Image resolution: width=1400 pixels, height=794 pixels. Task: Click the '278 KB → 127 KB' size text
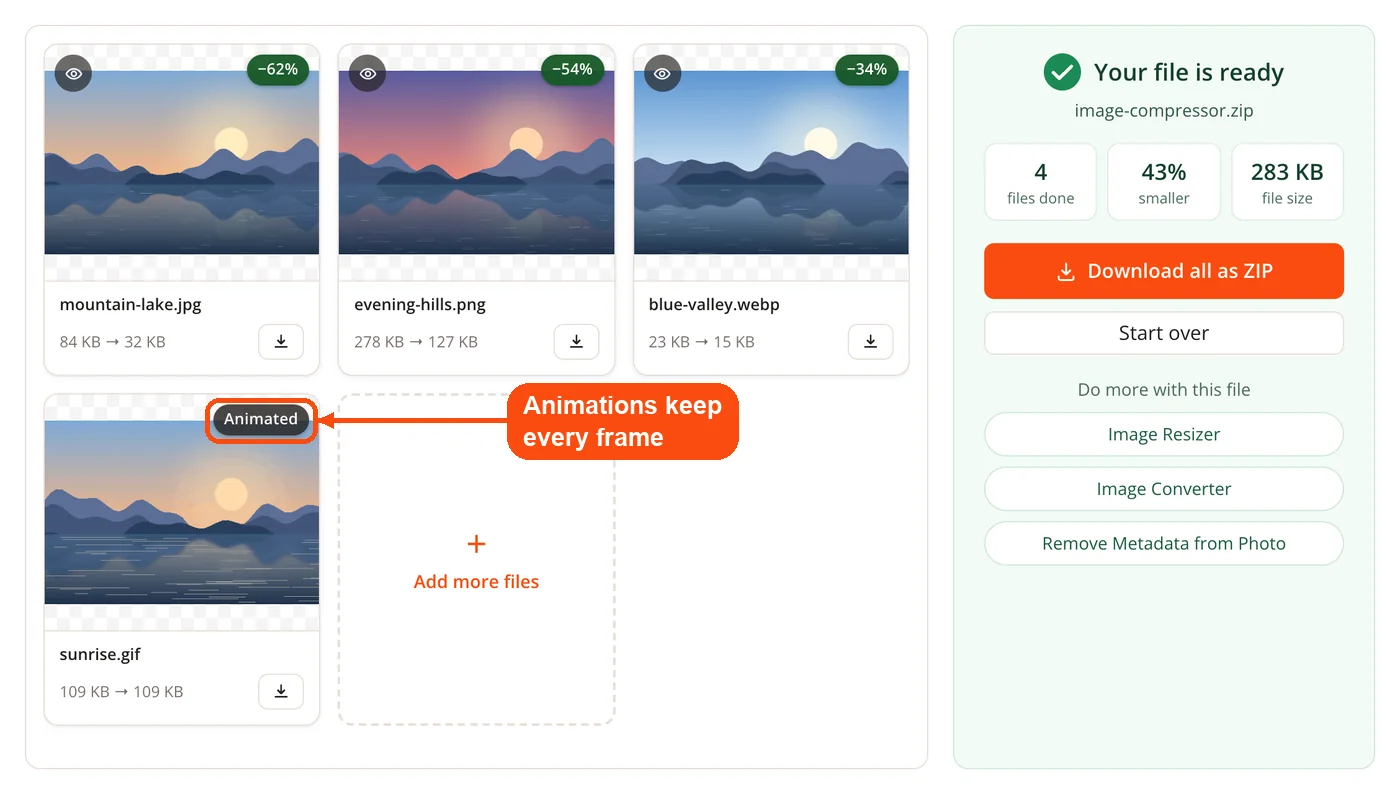pyautogui.click(x=416, y=342)
